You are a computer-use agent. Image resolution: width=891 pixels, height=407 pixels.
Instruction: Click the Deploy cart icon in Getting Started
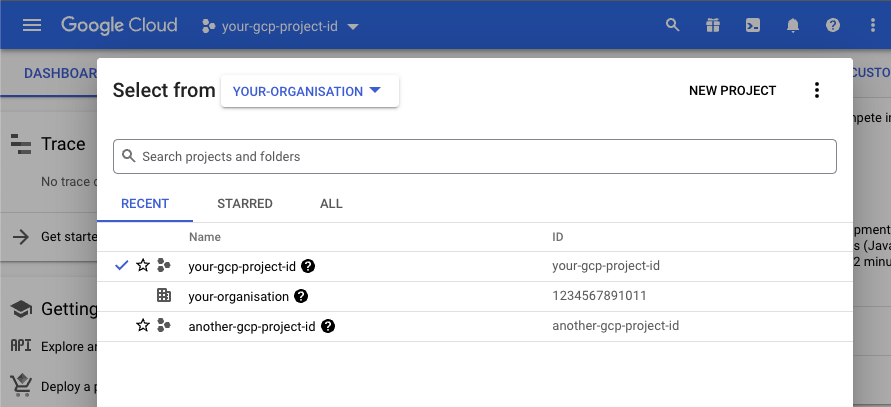tap(21, 385)
